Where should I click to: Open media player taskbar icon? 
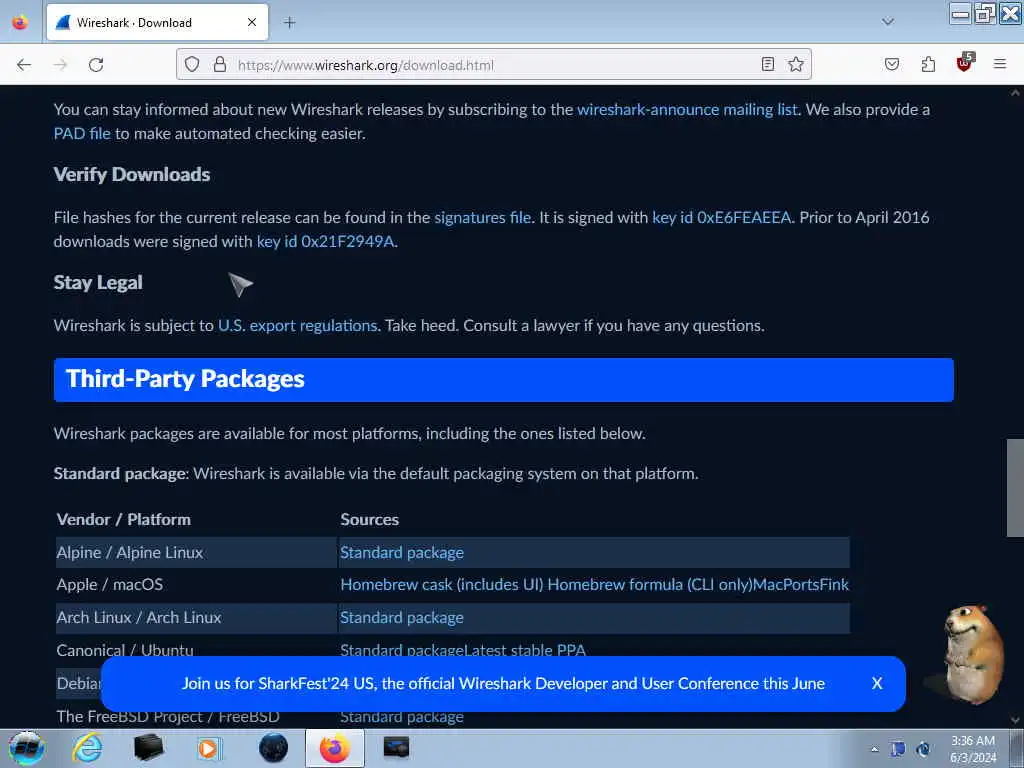(210, 748)
